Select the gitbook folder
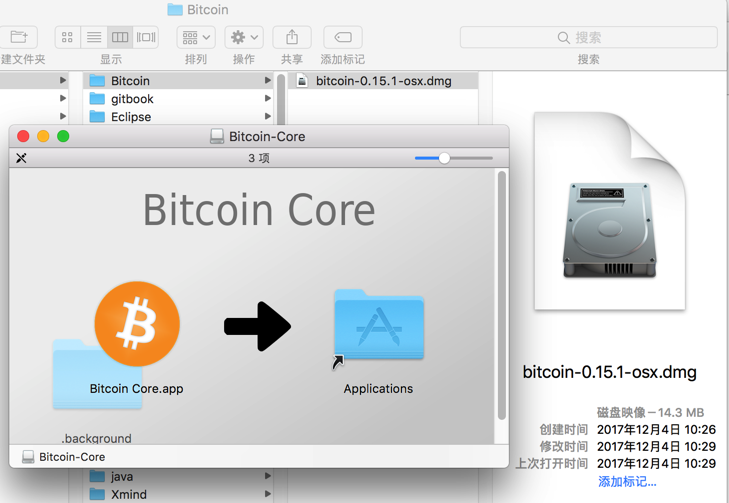Viewport: 729px width, 503px height. [x=178, y=99]
